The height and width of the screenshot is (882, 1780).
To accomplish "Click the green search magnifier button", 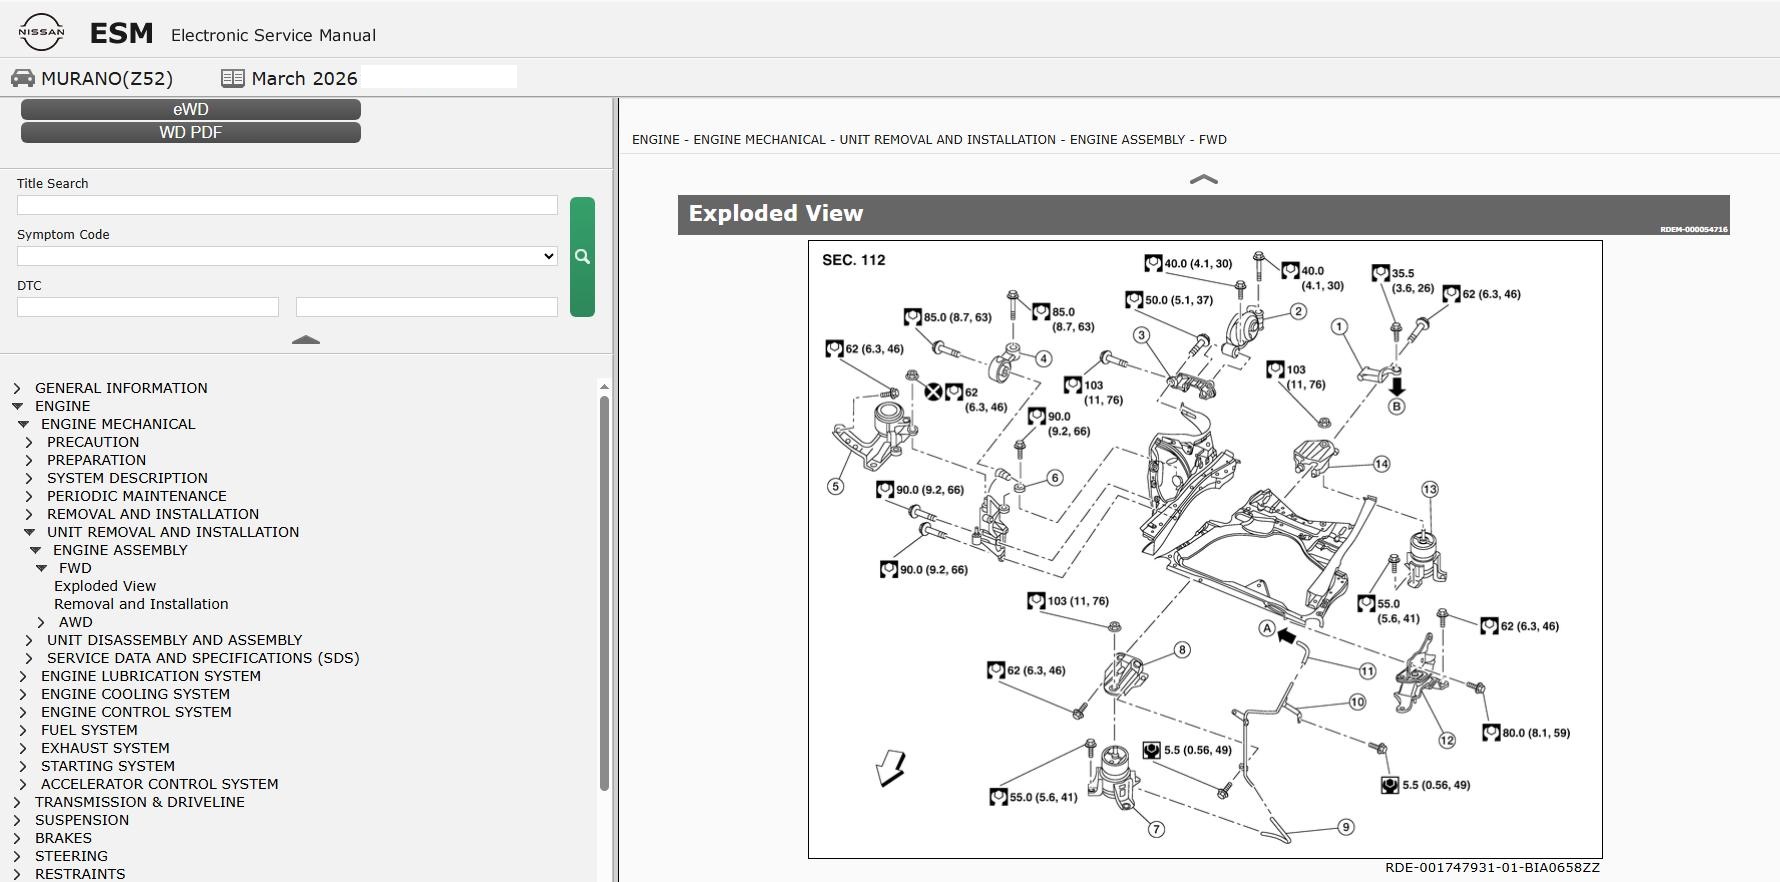I will click(582, 257).
